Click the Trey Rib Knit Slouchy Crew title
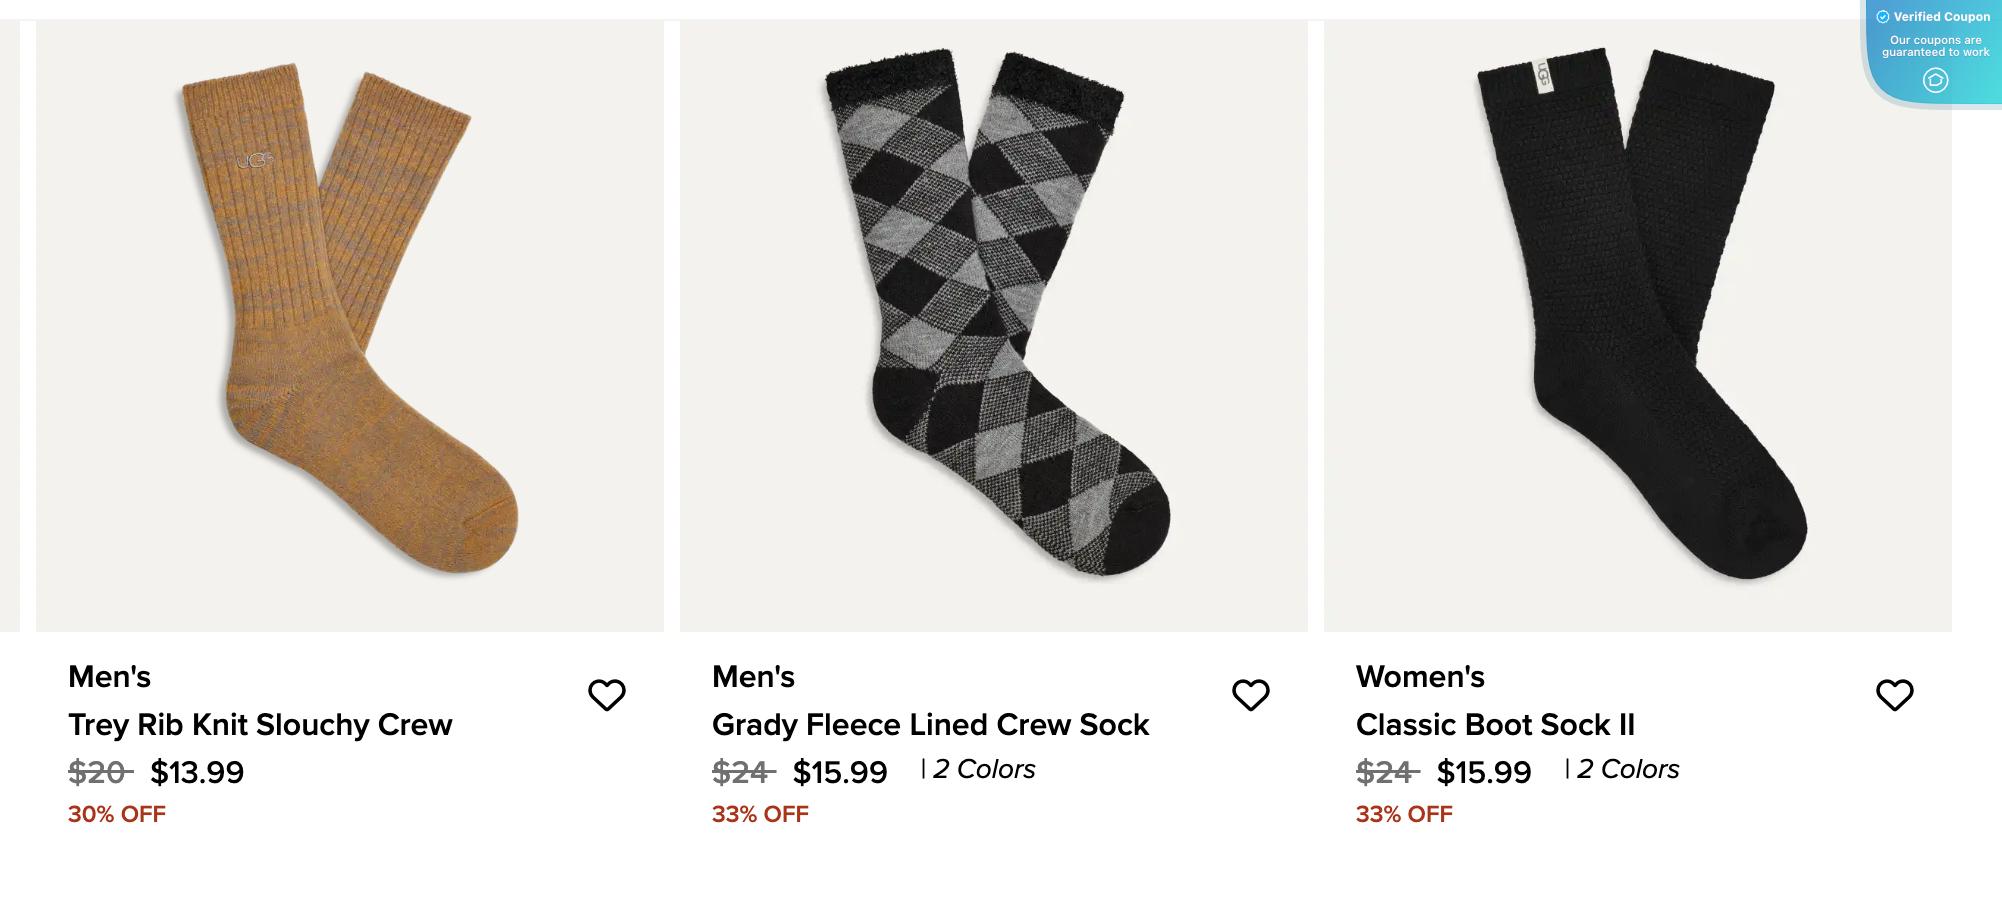 pos(260,725)
